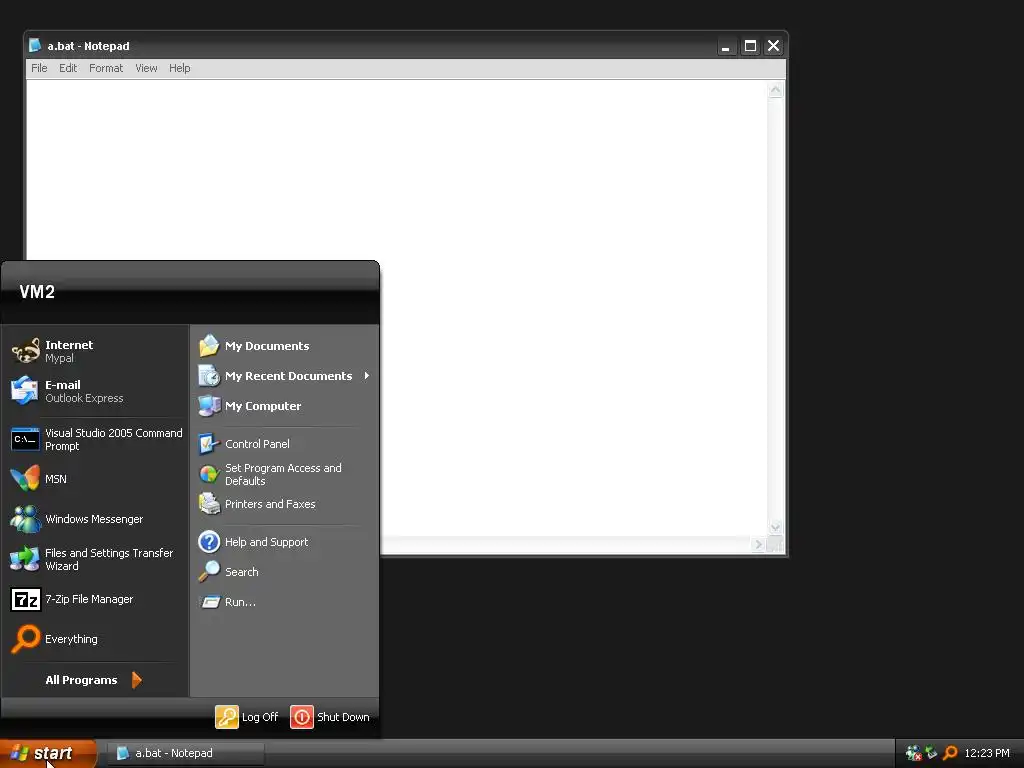This screenshot has height=768, width=1024.
Task: Click VM2 user name header
Action: tap(37, 291)
